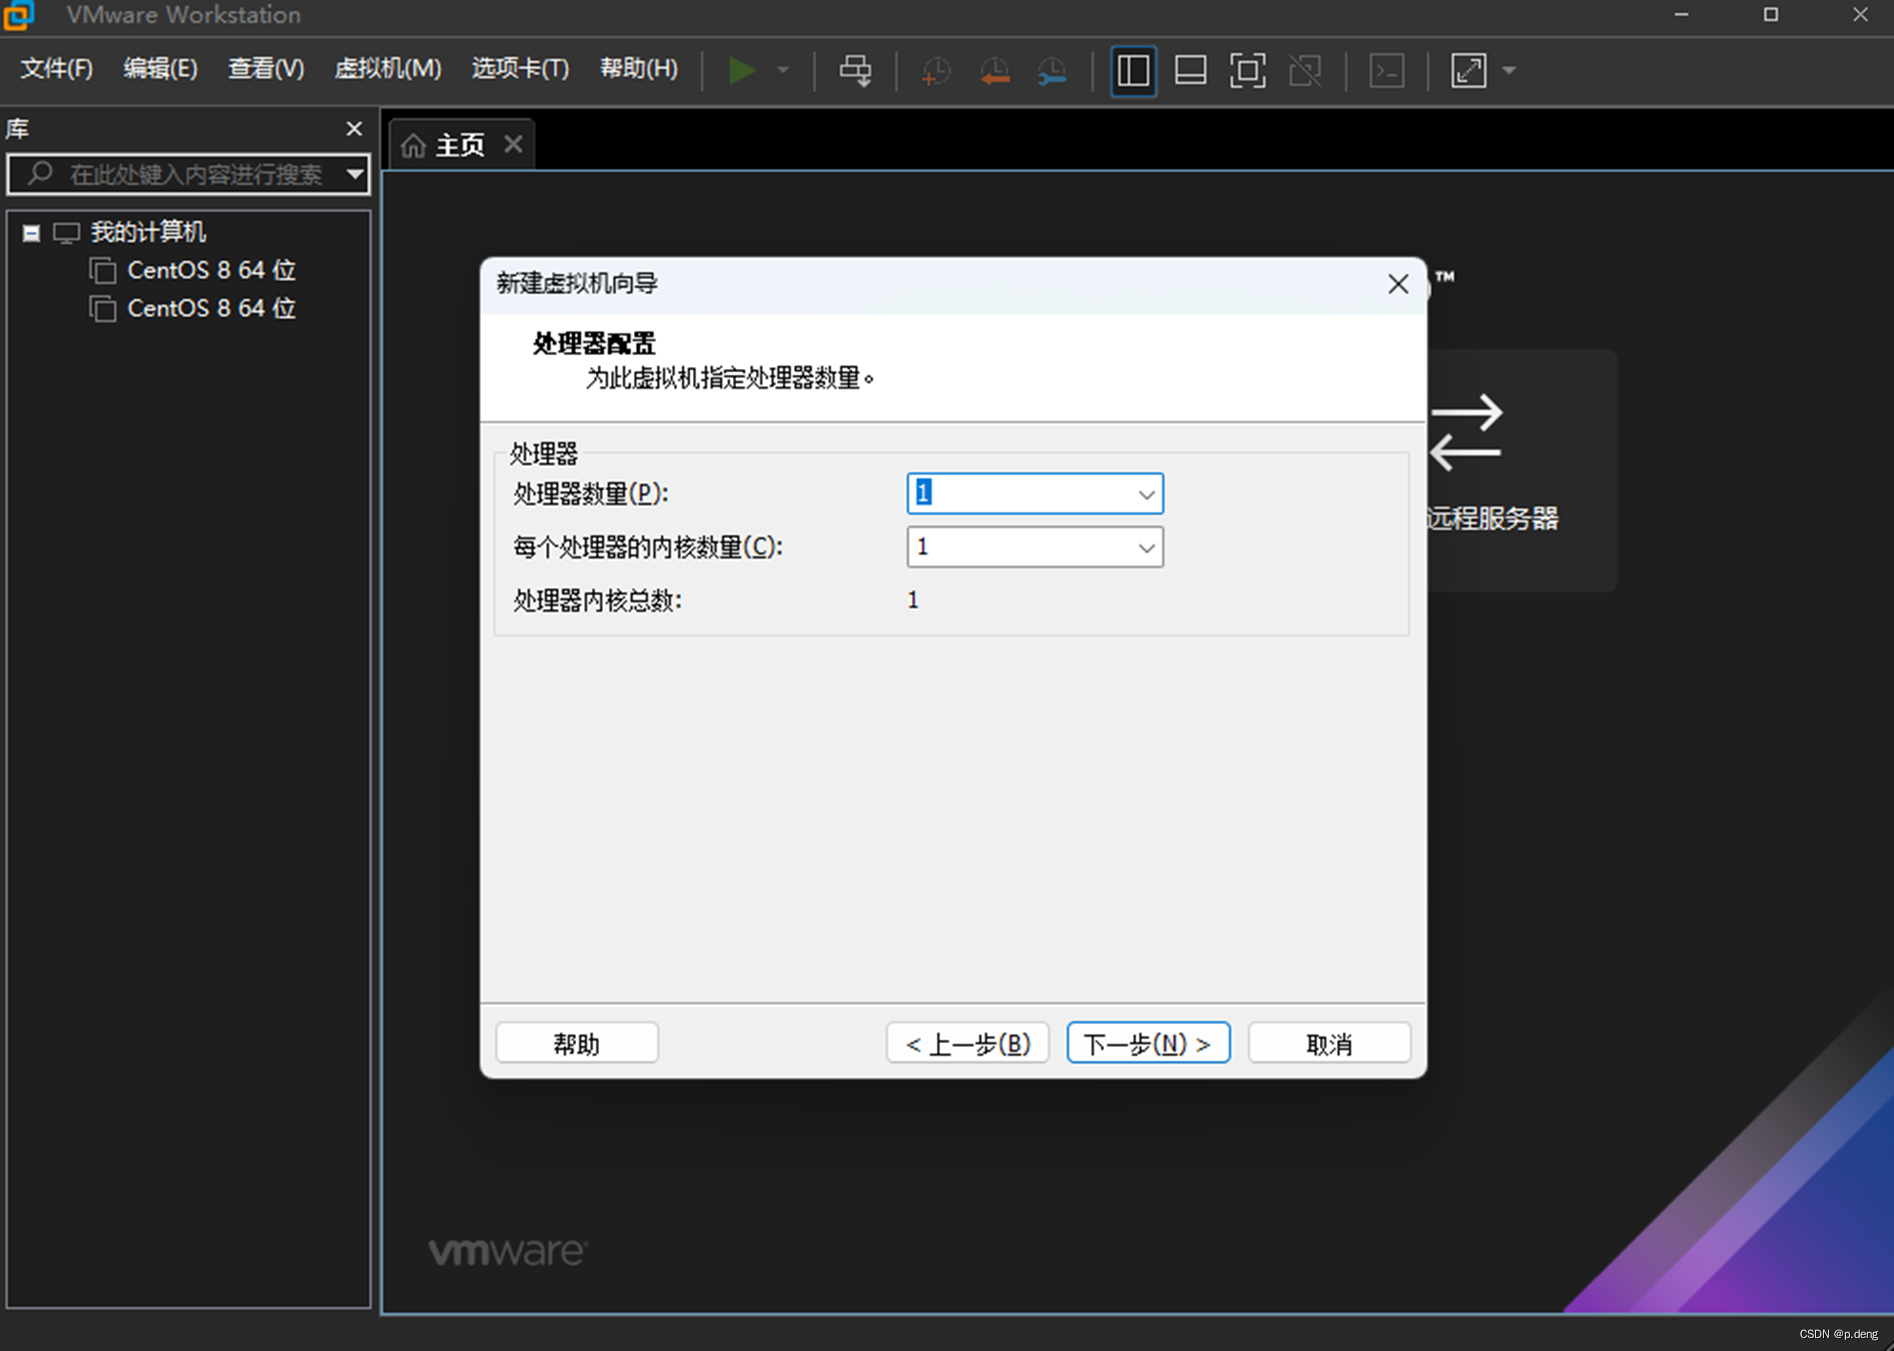Click the enter full screen mode icon
The width and height of the screenshot is (1894, 1351).
[x=1247, y=70]
